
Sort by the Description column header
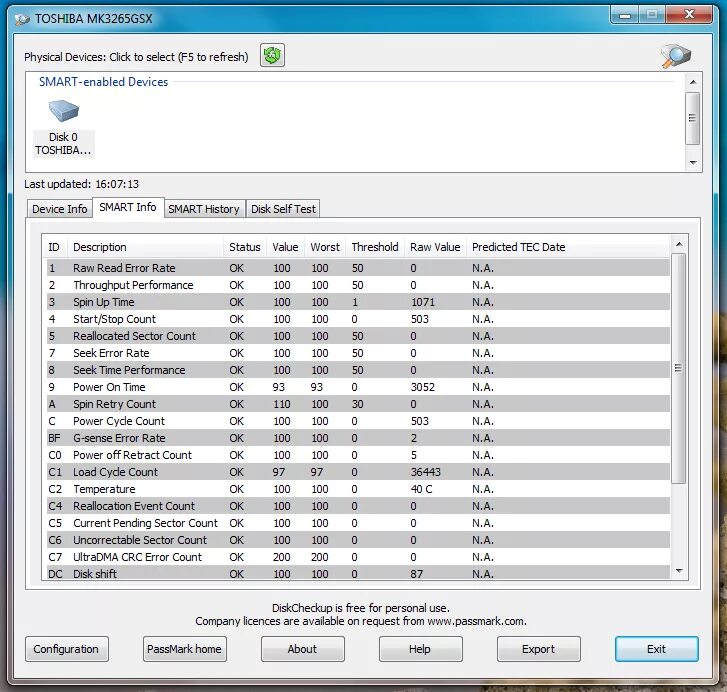pos(146,247)
